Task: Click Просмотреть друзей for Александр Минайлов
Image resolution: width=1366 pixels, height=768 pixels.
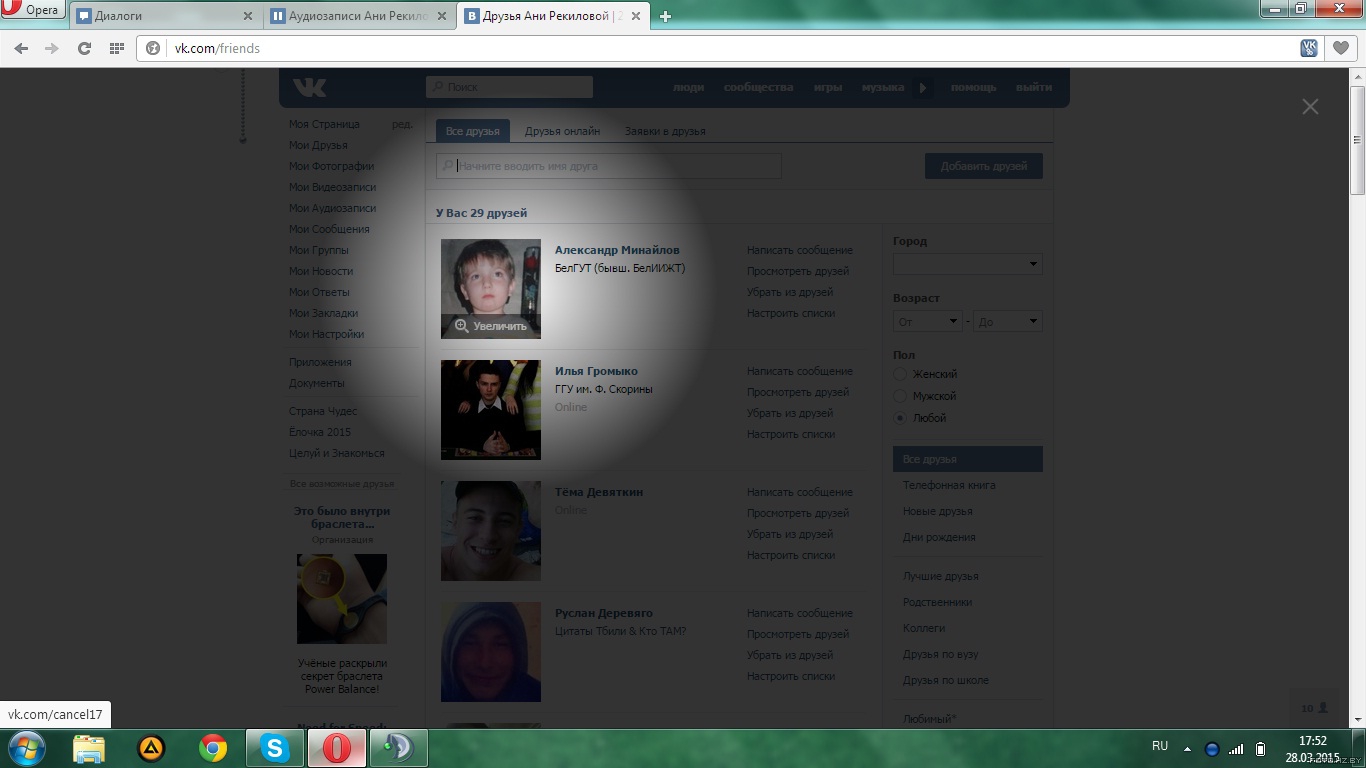Action: [797, 271]
